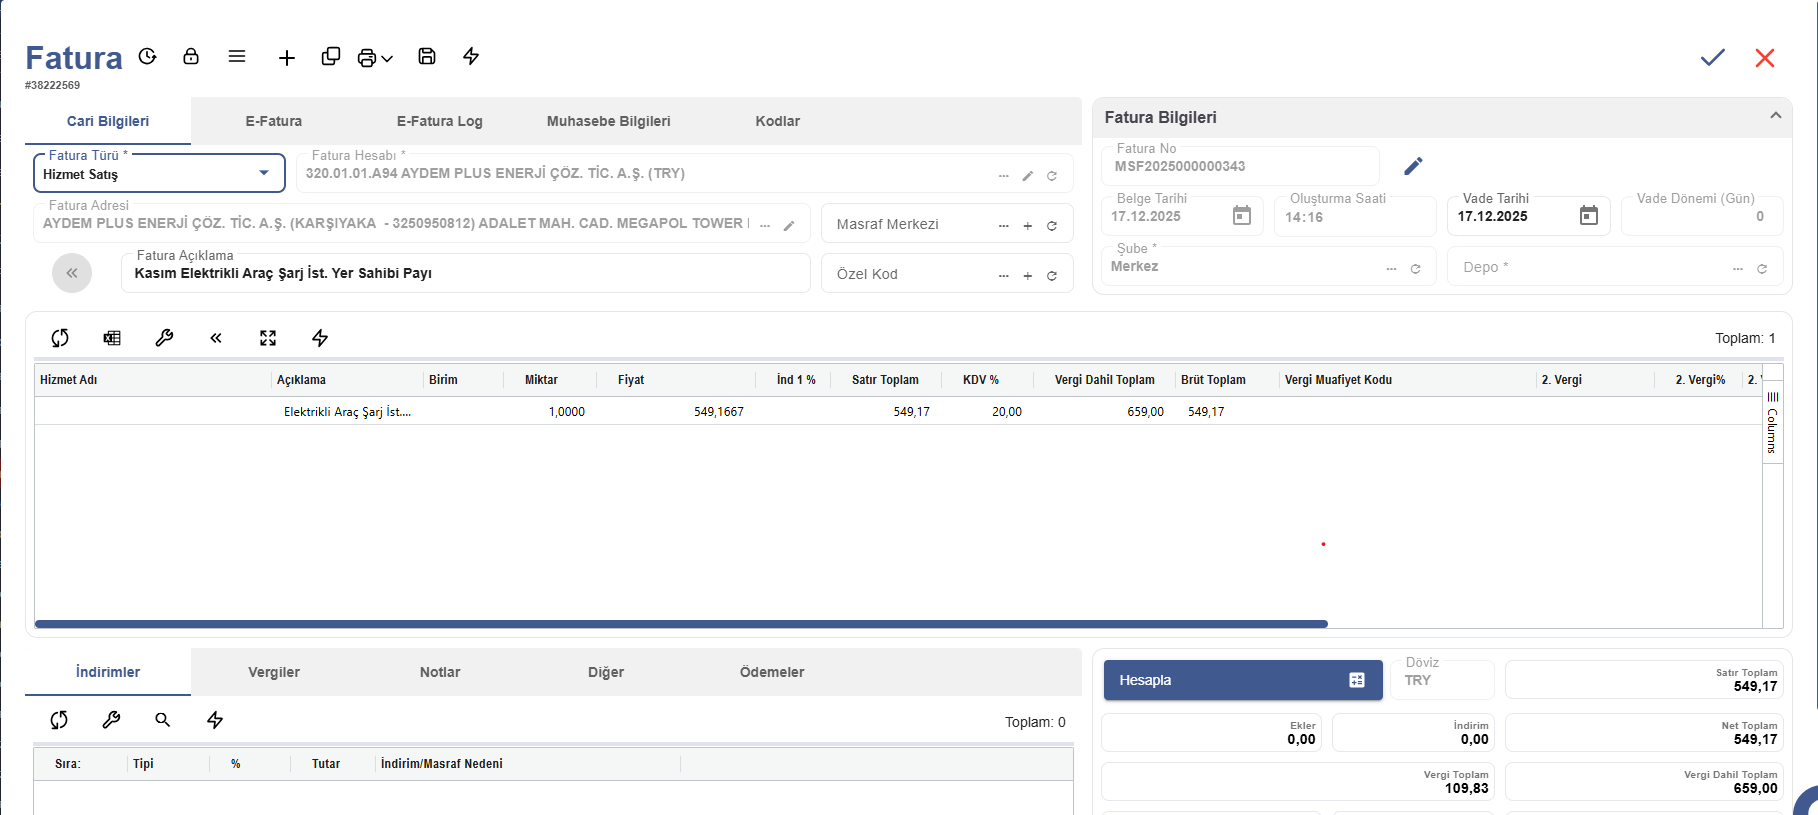Open Depo lookup ellipsis
The height and width of the screenshot is (815, 1818).
(1738, 269)
